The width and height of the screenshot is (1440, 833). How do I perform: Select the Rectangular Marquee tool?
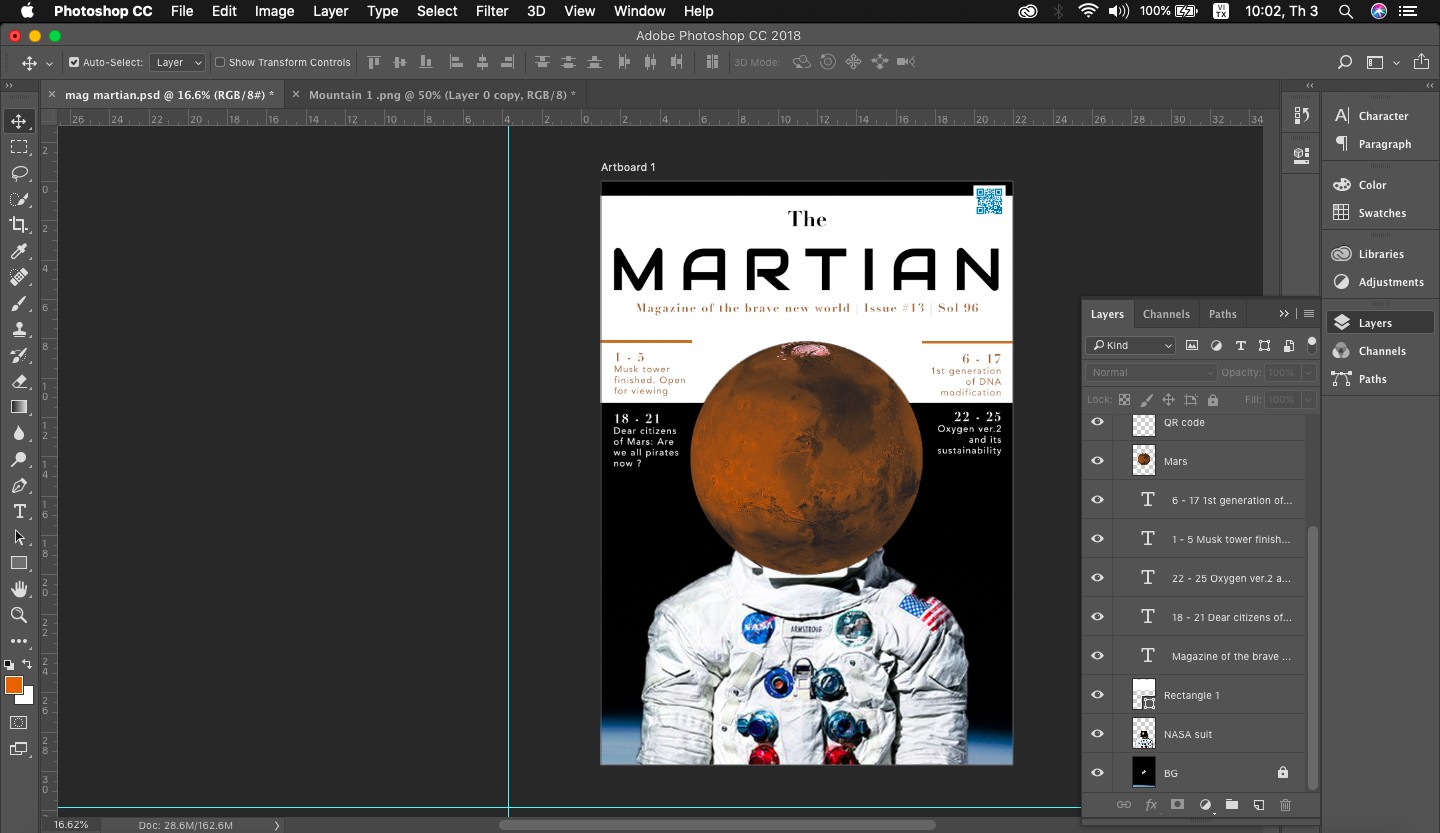point(19,147)
